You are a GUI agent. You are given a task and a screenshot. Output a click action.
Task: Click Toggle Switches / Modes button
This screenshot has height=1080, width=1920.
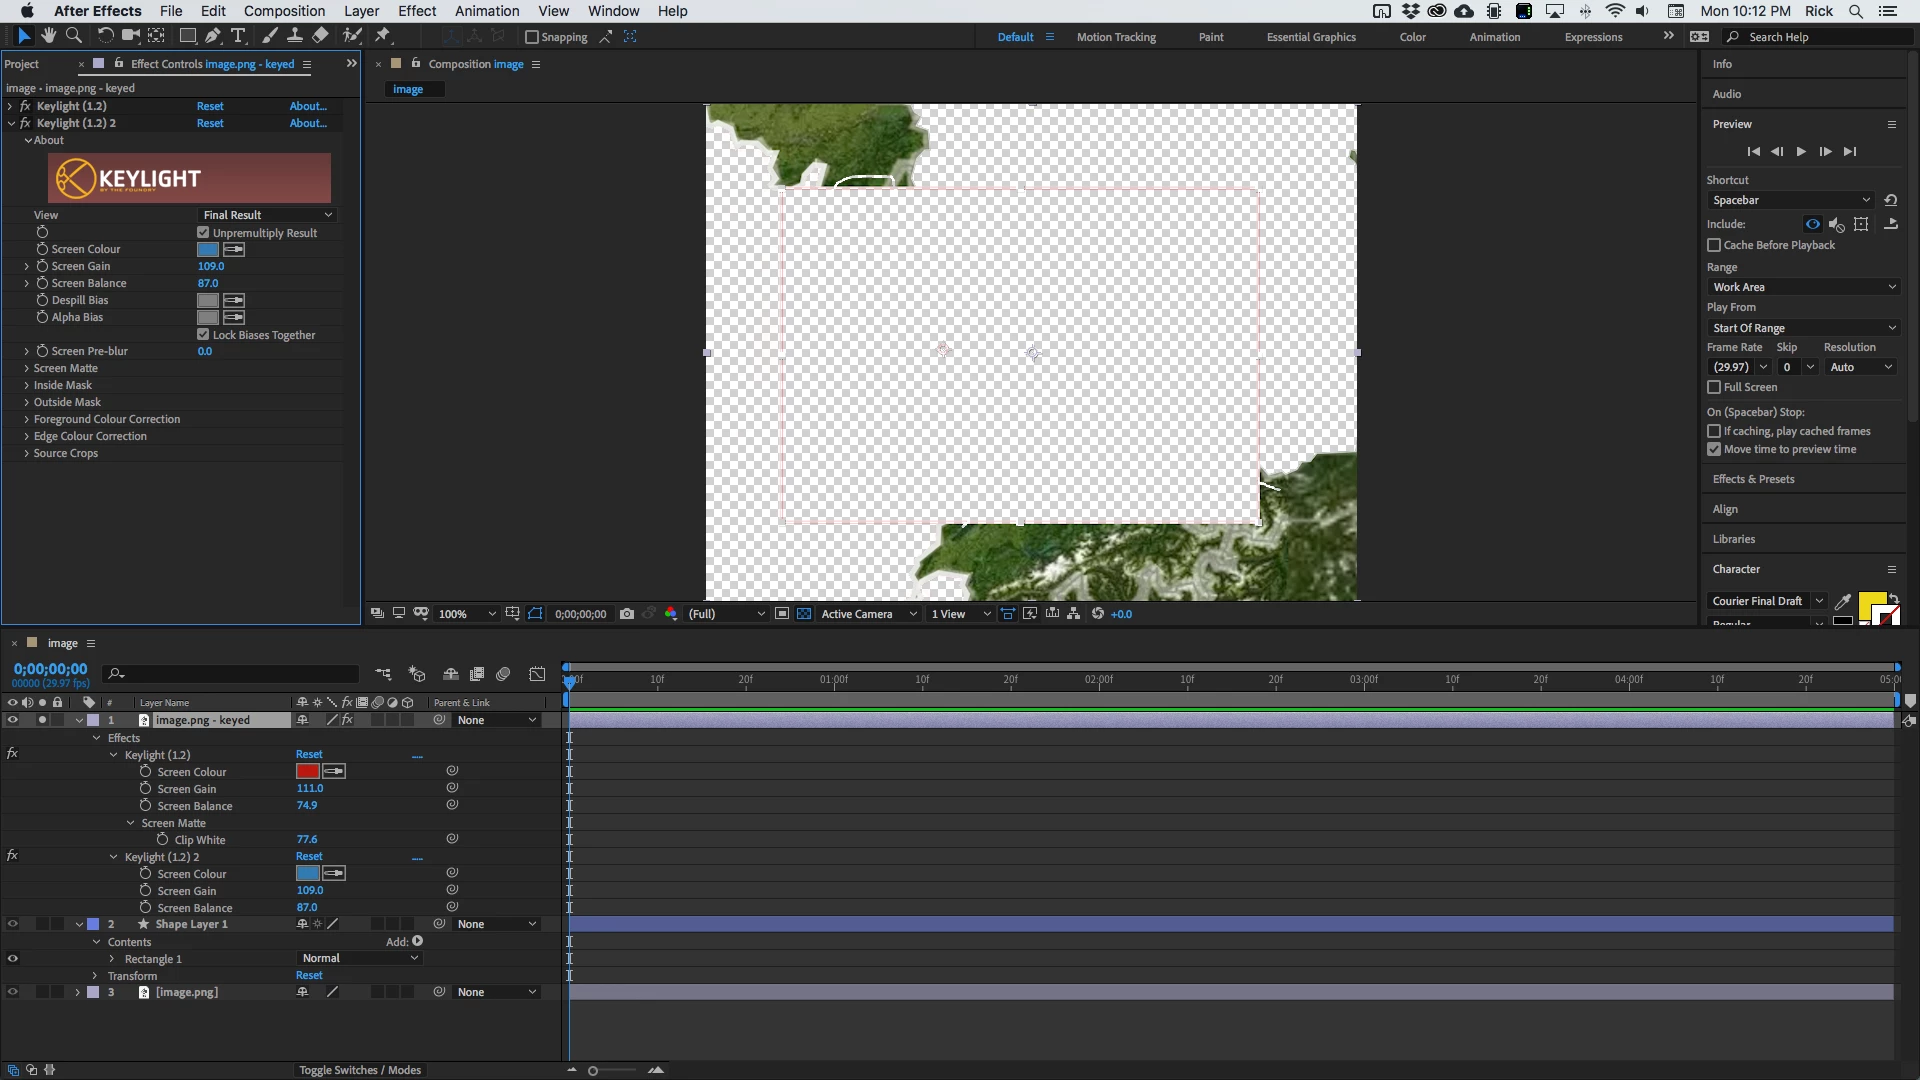pos(360,1070)
